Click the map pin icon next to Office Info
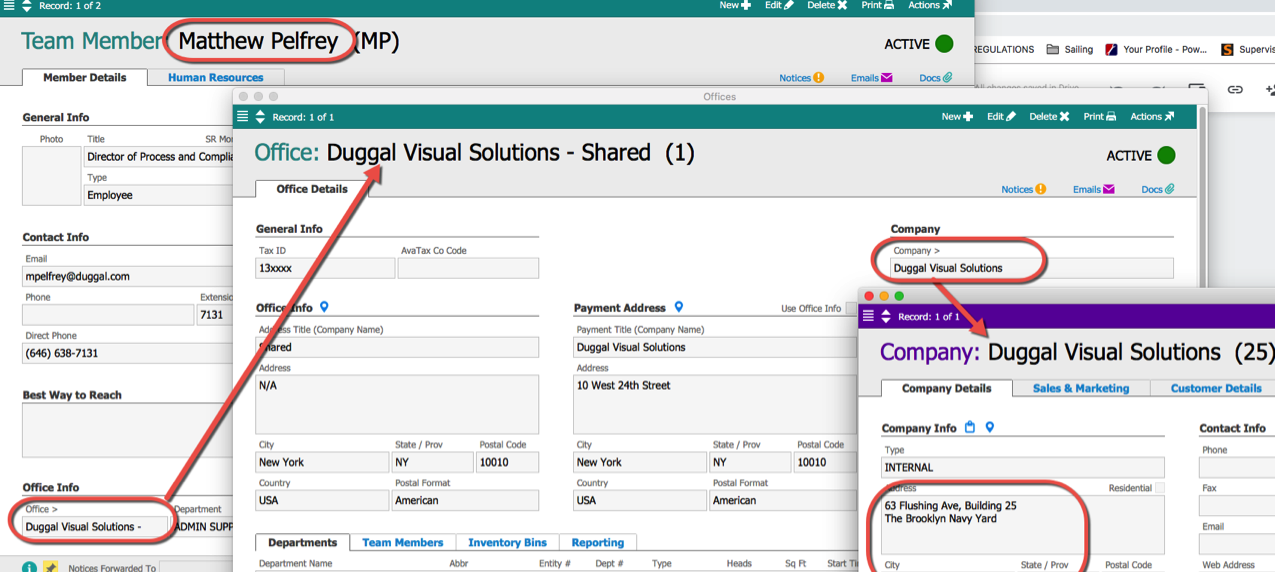Viewport: 1275px width, 572px height. (324, 307)
